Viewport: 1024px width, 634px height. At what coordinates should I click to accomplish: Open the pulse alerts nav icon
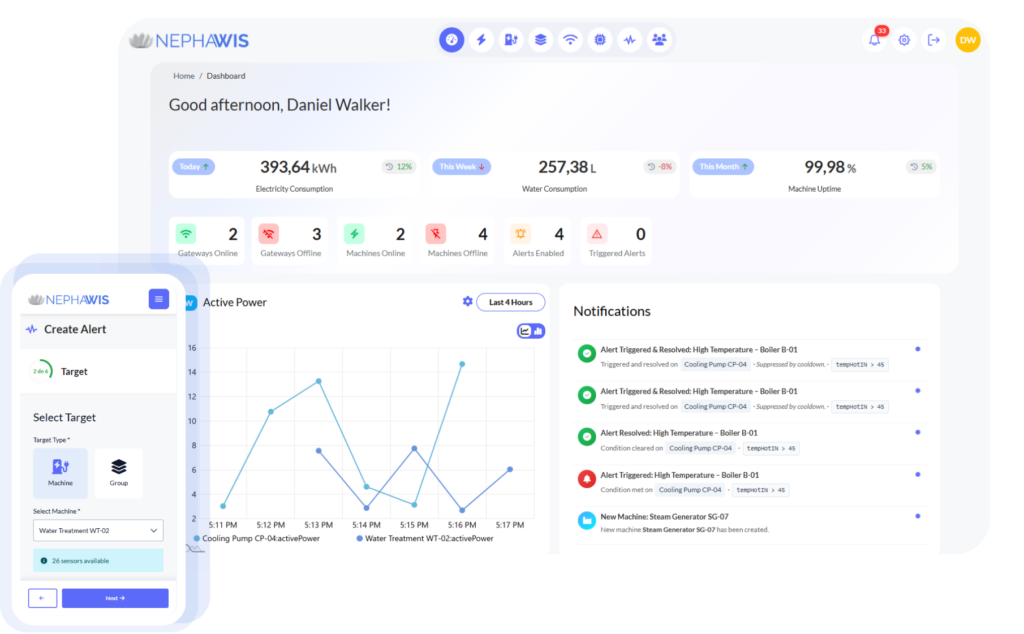pos(629,40)
